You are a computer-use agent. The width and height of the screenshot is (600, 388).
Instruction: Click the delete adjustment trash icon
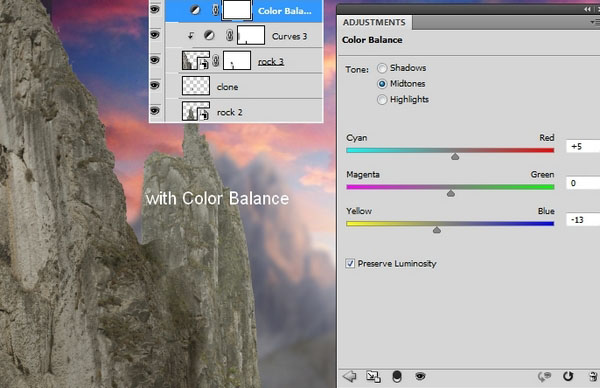[x=593, y=377]
